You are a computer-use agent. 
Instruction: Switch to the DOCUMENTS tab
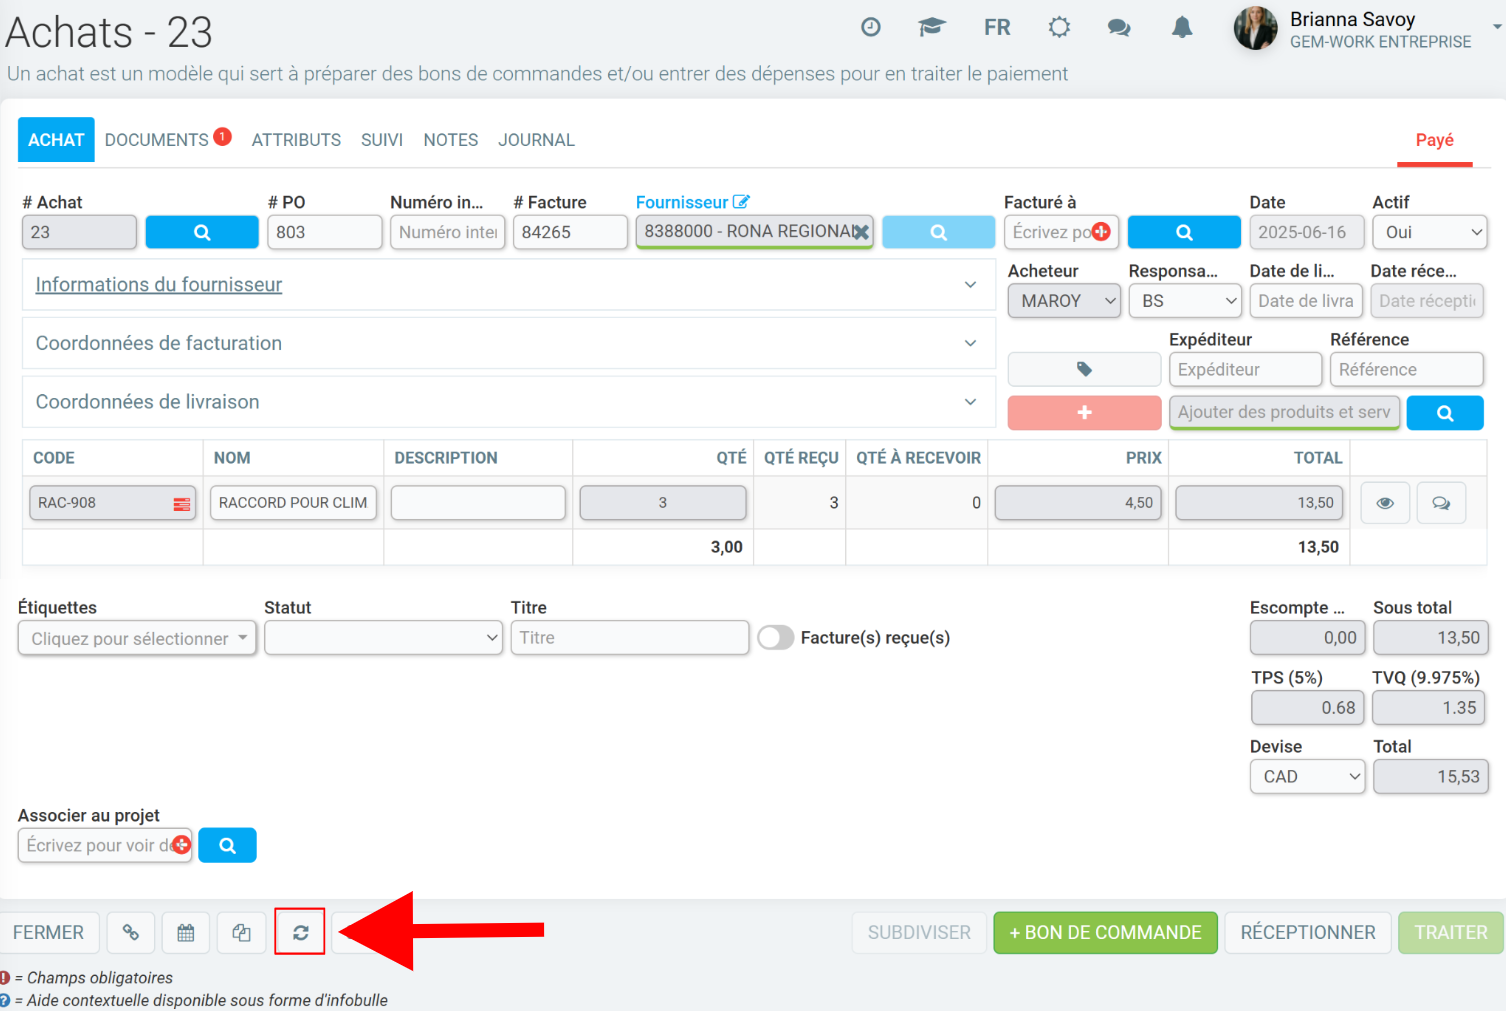coord(157,140)
